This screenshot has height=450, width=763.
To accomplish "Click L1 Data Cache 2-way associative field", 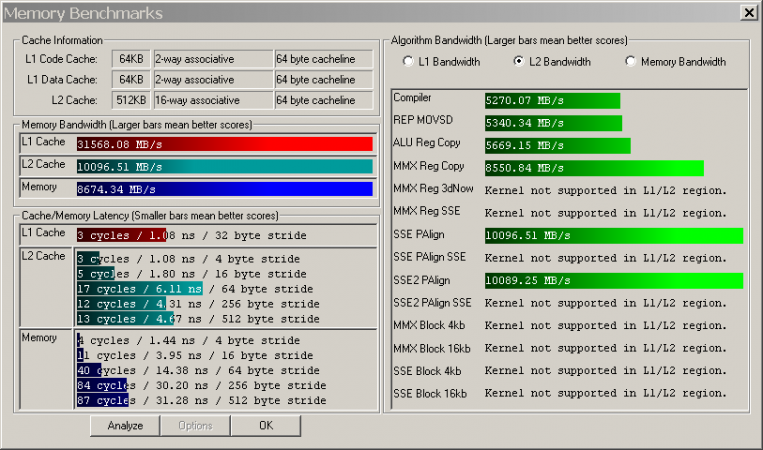I will 213,79.
